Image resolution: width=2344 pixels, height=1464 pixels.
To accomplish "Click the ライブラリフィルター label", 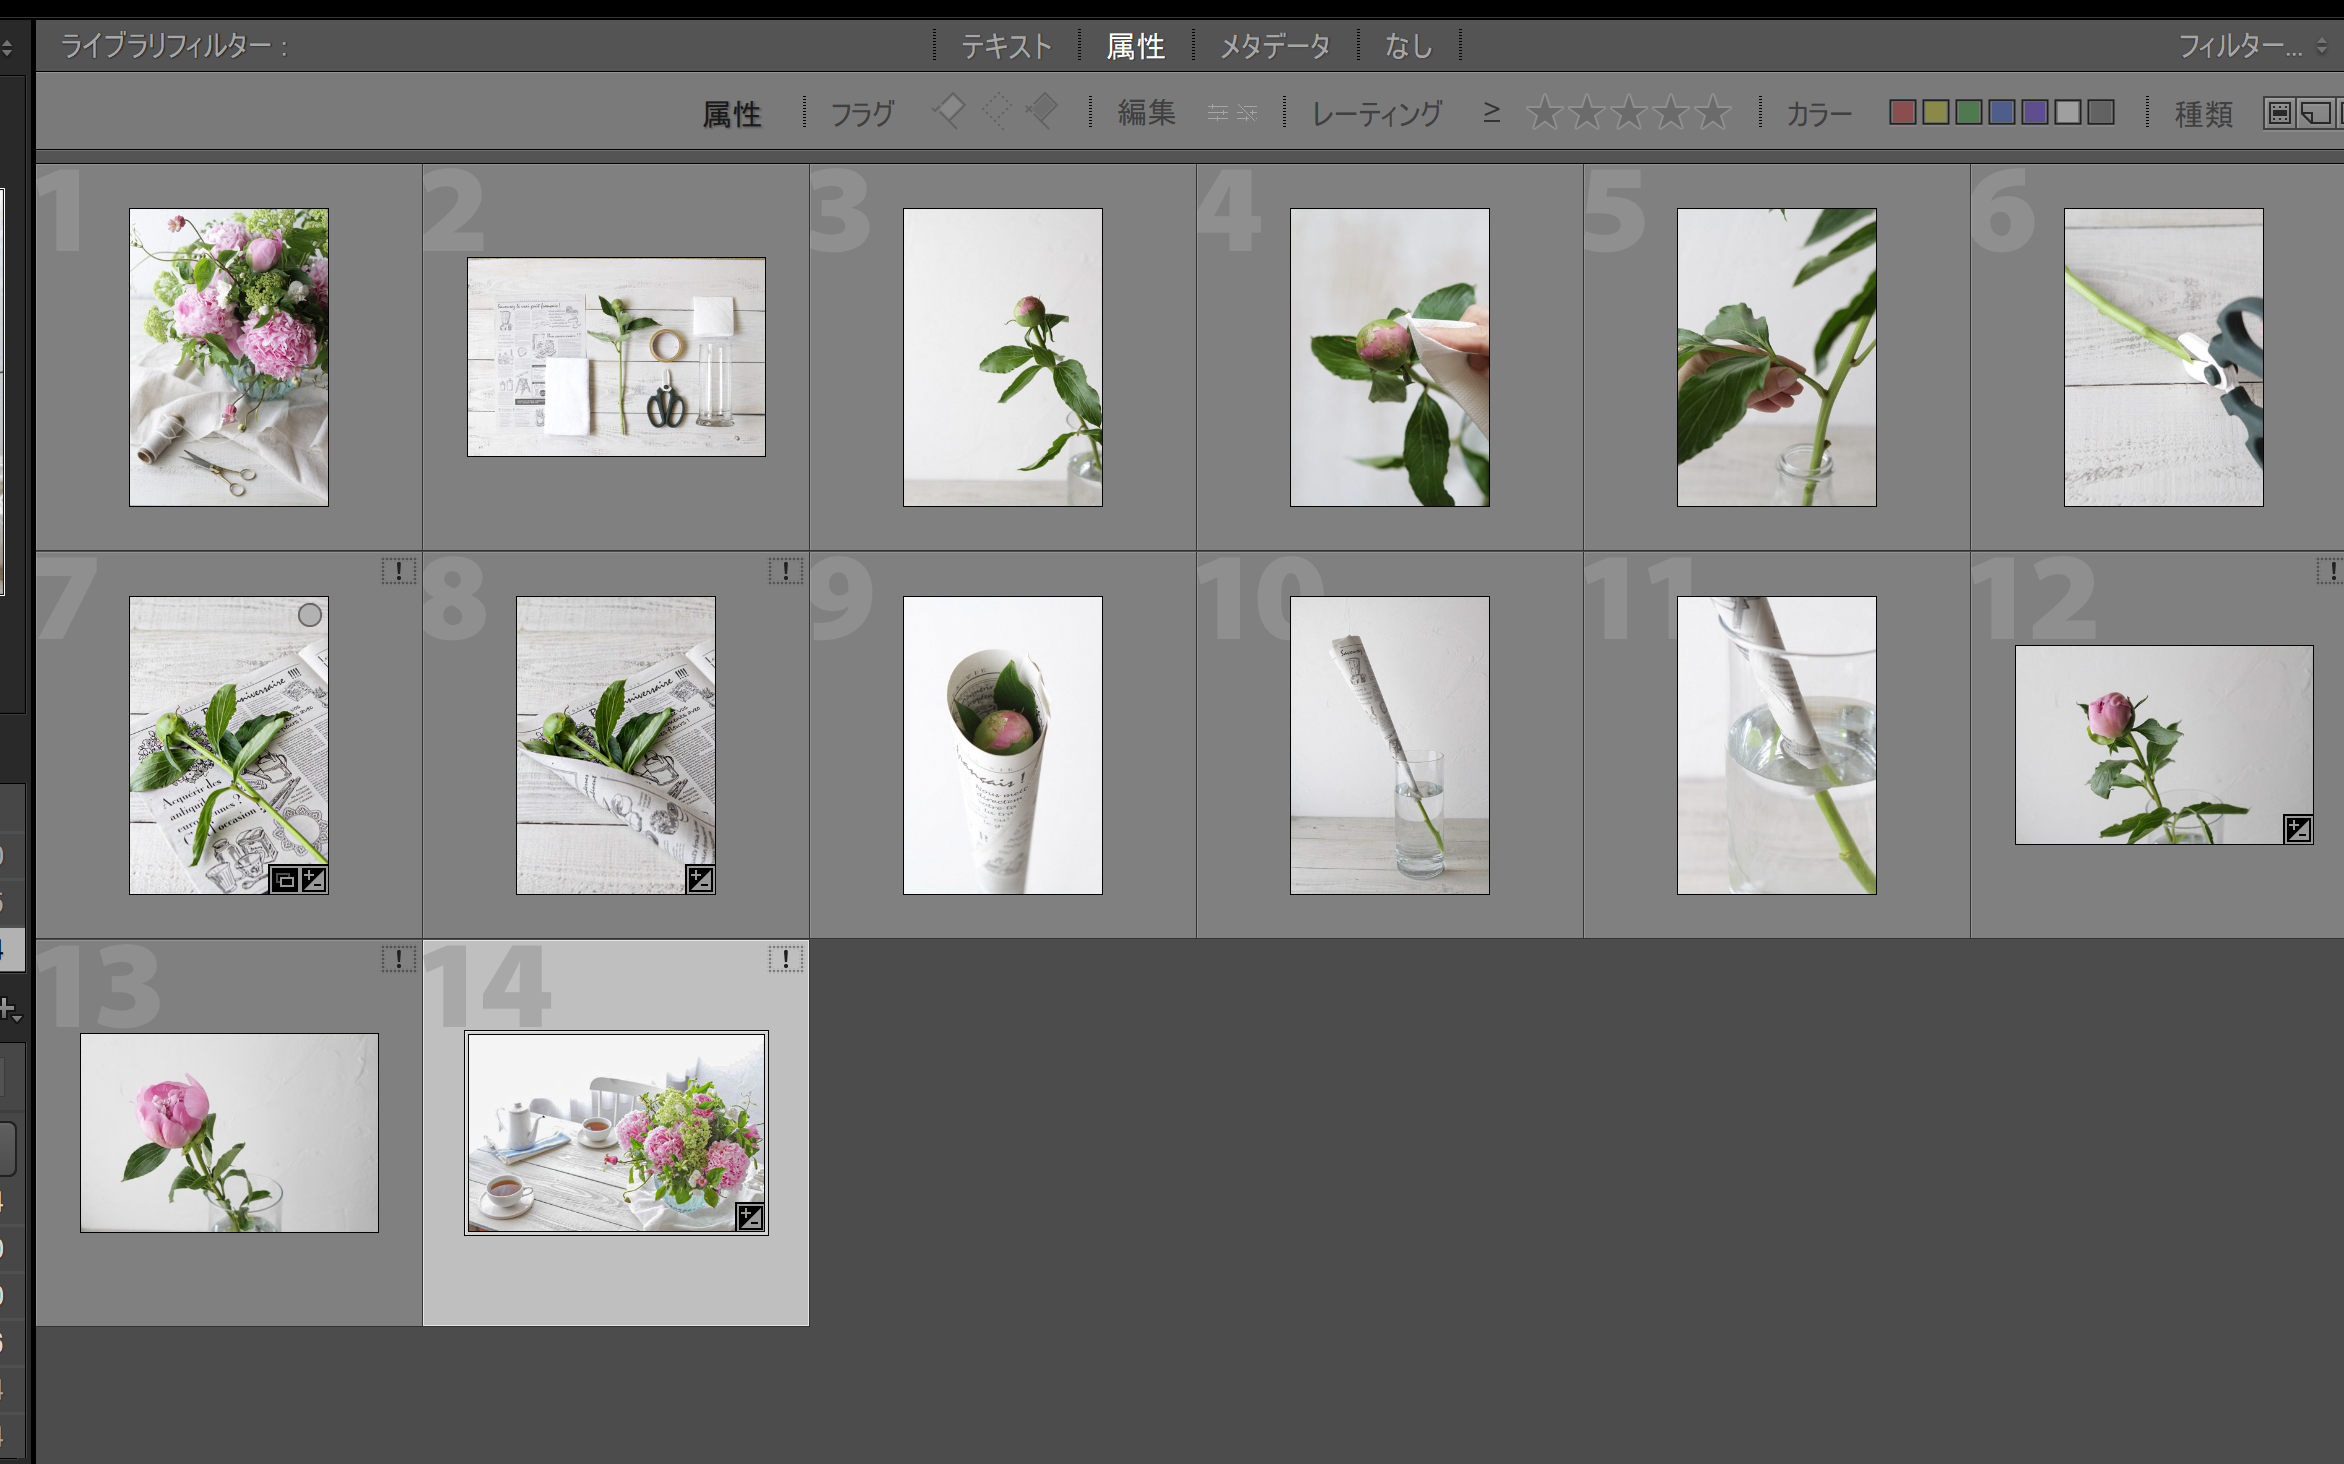I will click(175, 46).
